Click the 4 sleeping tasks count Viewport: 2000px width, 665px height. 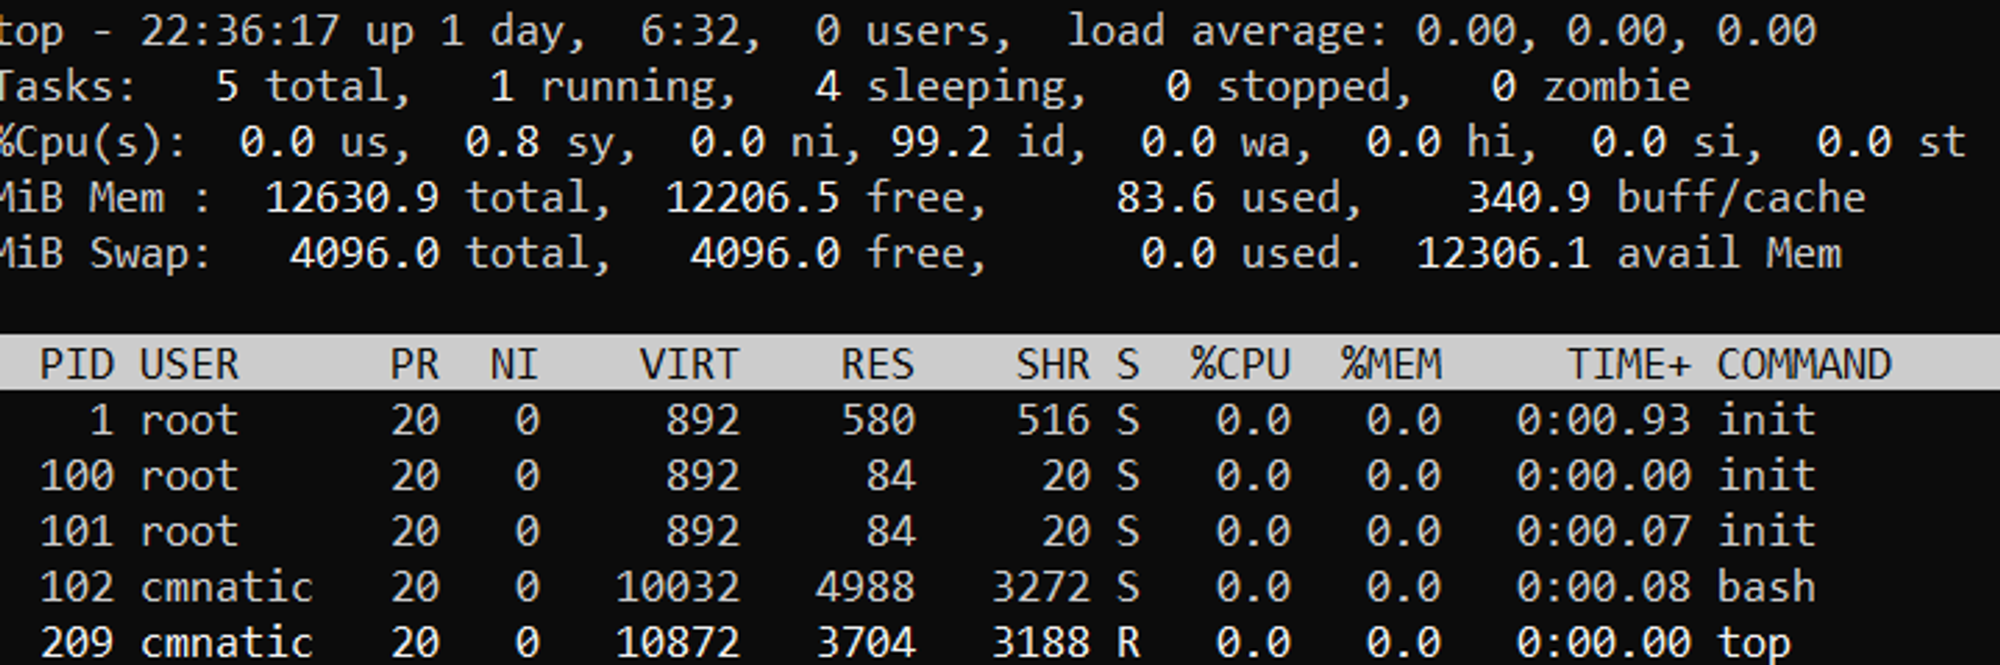coord(827,87)
